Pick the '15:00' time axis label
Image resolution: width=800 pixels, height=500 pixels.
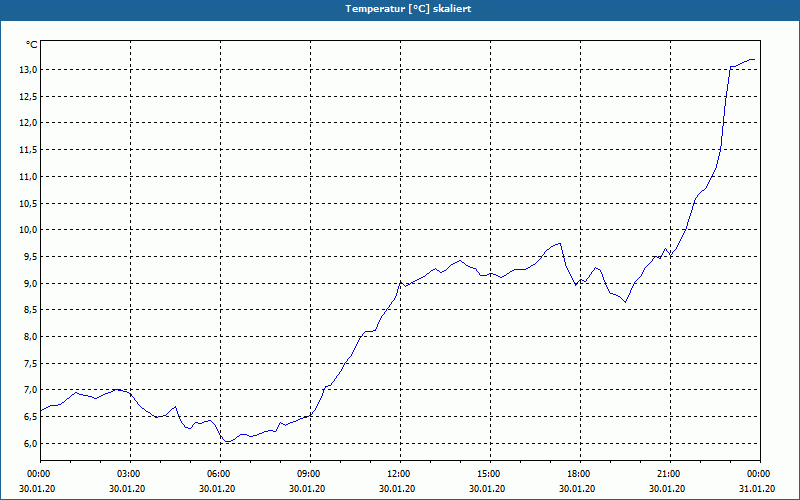click(490, 474)
